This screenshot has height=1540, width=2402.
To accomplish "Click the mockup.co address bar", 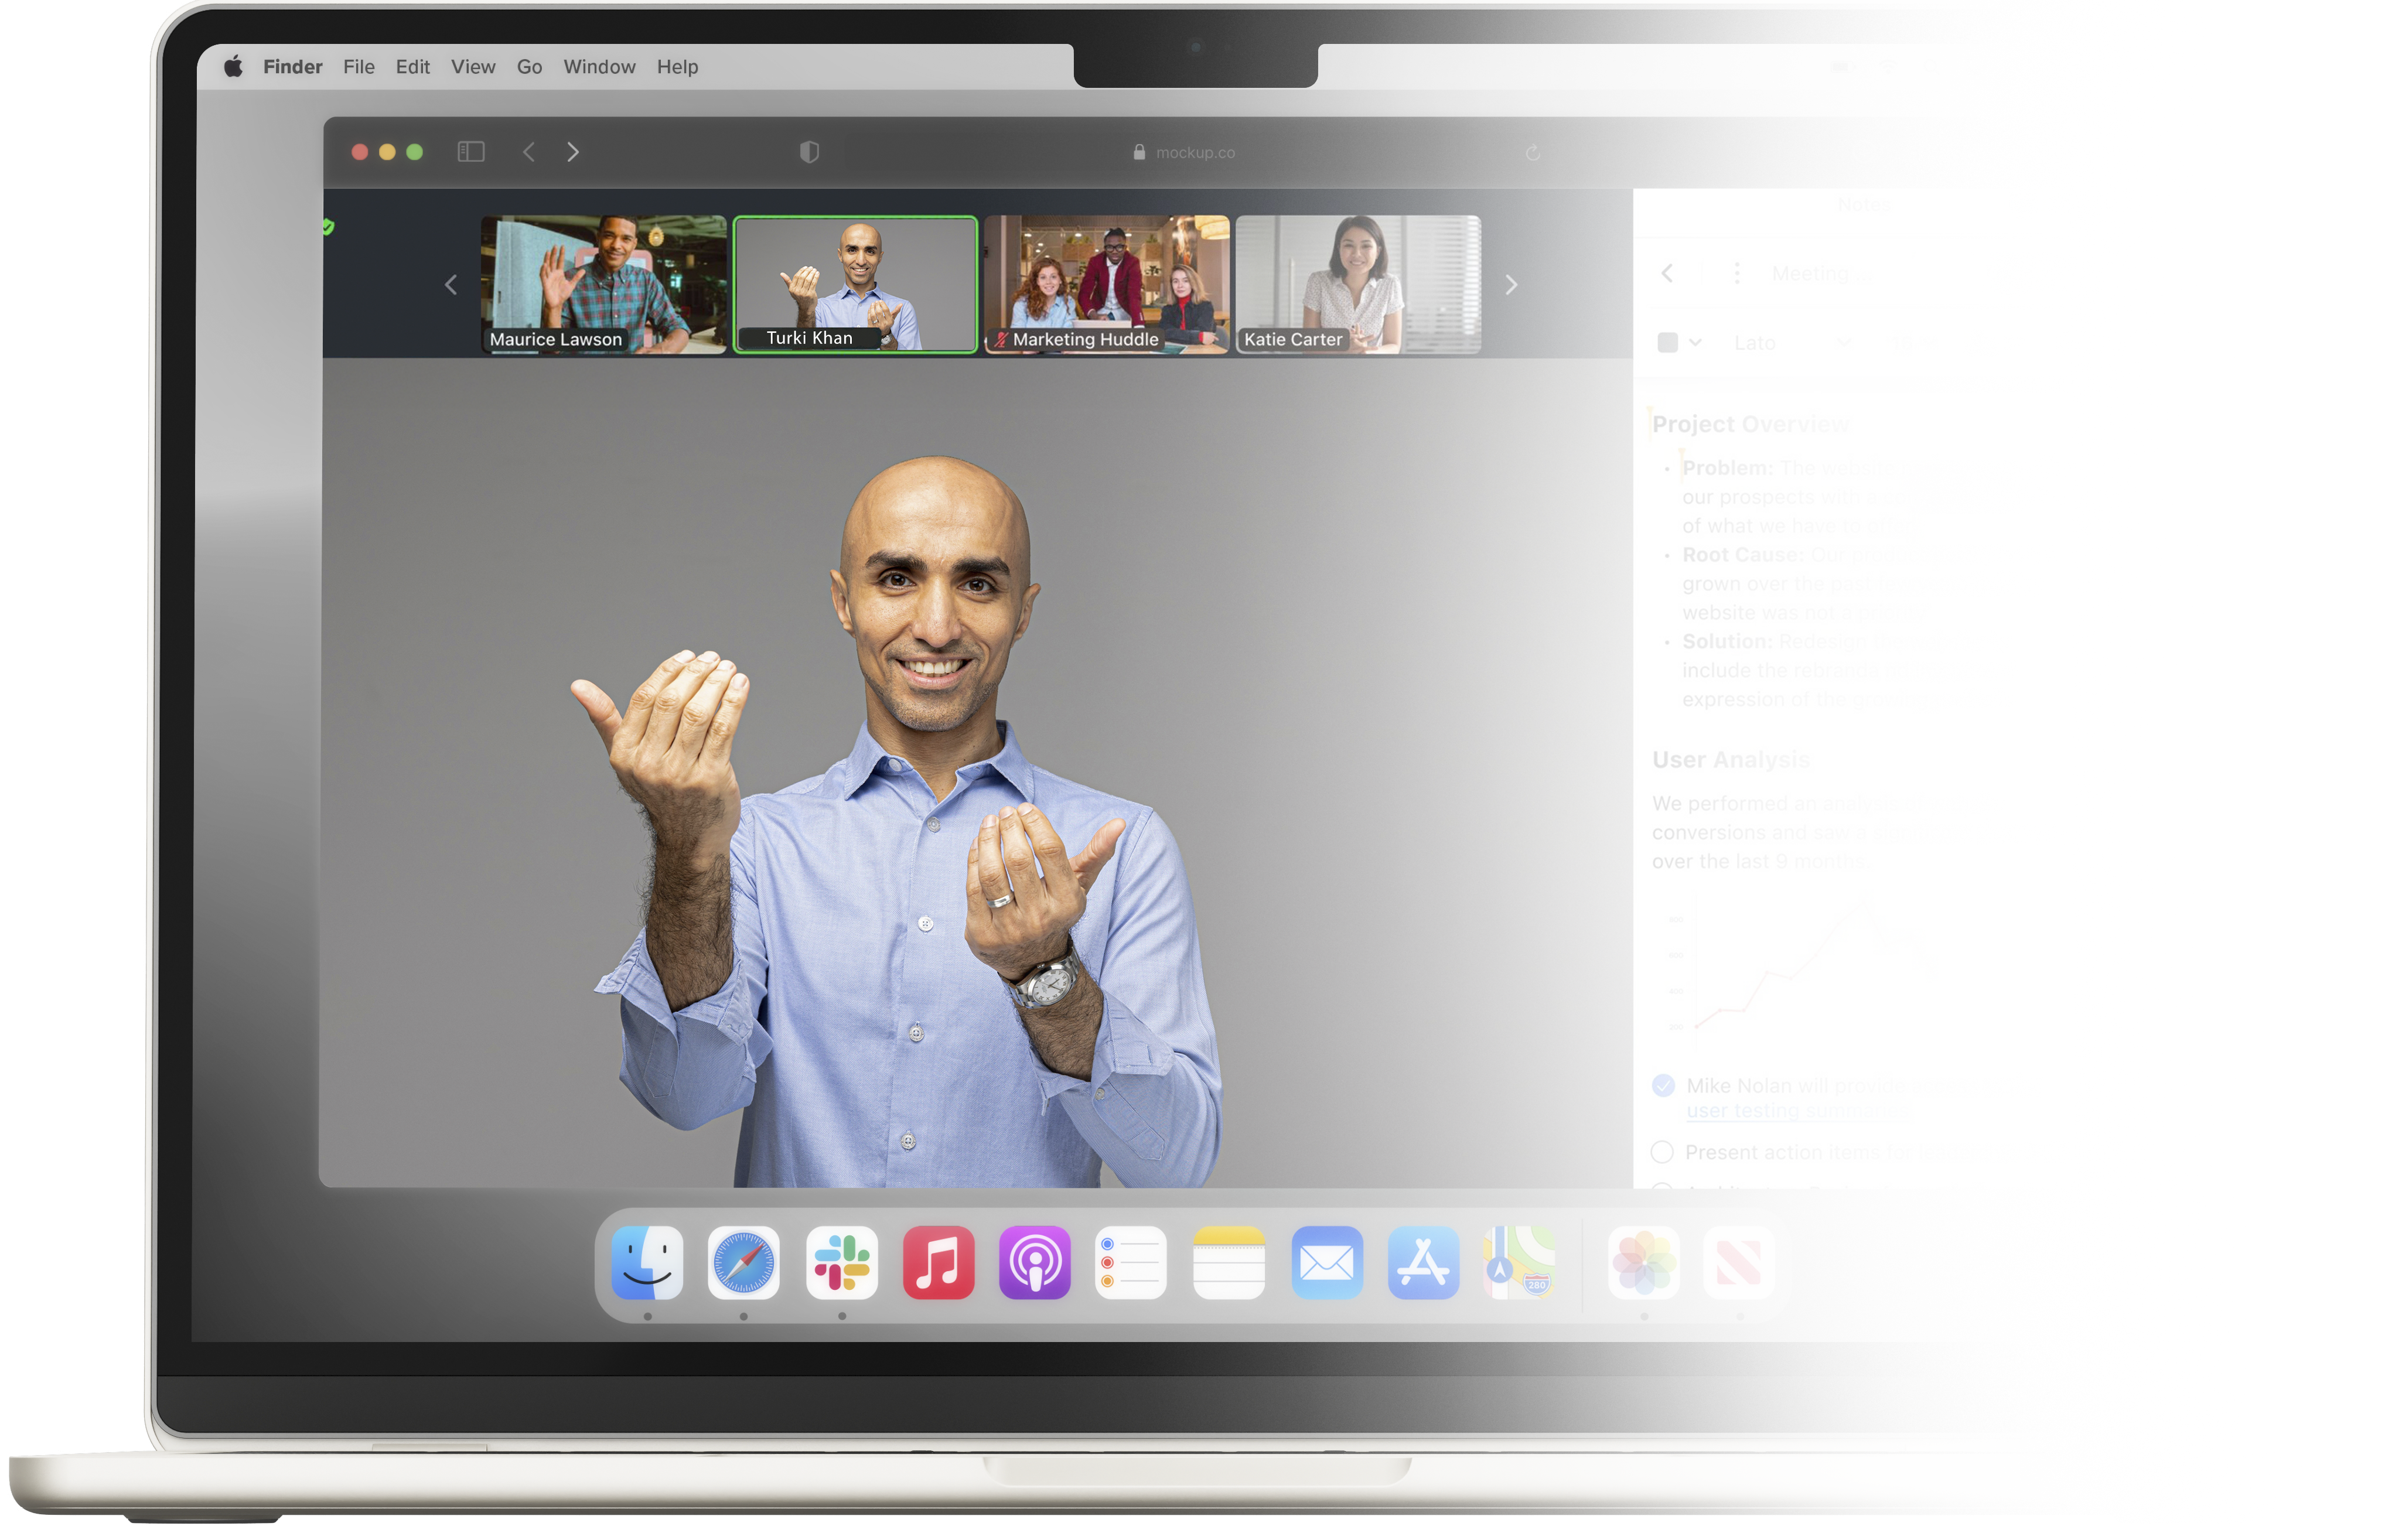I will pos(1185,152).
